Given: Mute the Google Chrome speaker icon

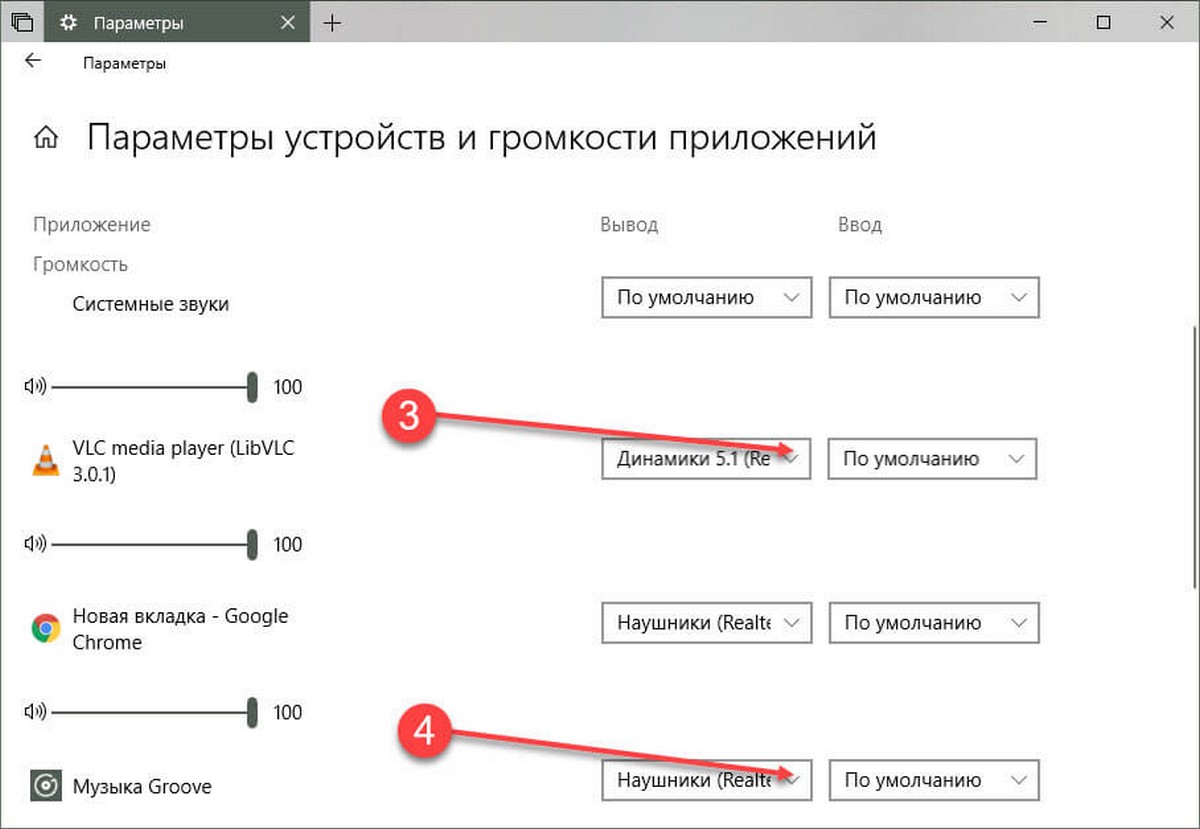Looking at the screenshot, I should 35,712.
